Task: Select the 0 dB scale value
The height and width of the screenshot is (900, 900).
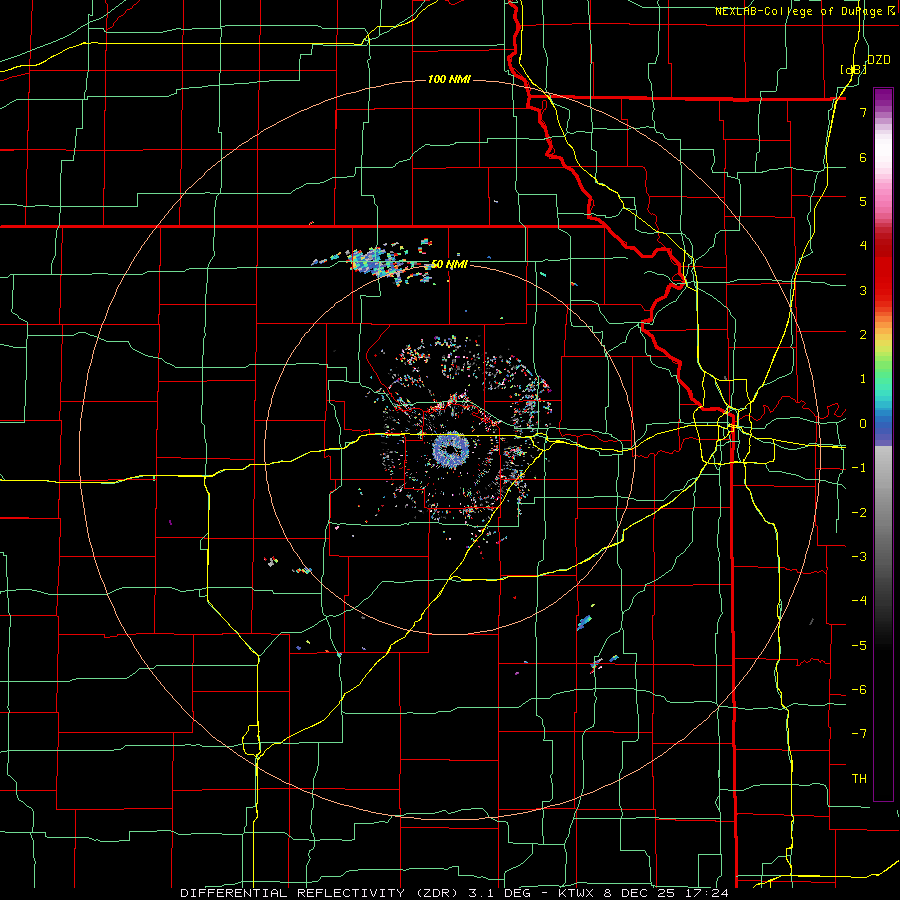Action: (x=863, y=424)
